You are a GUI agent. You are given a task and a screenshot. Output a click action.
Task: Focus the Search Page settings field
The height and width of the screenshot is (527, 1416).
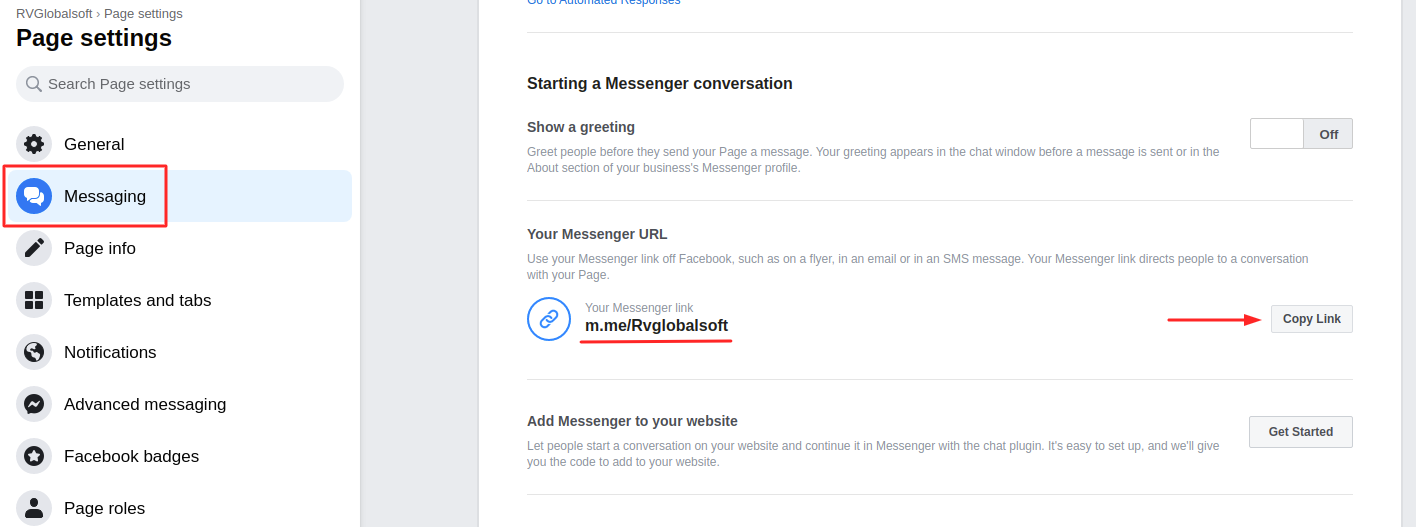point(180,84)
